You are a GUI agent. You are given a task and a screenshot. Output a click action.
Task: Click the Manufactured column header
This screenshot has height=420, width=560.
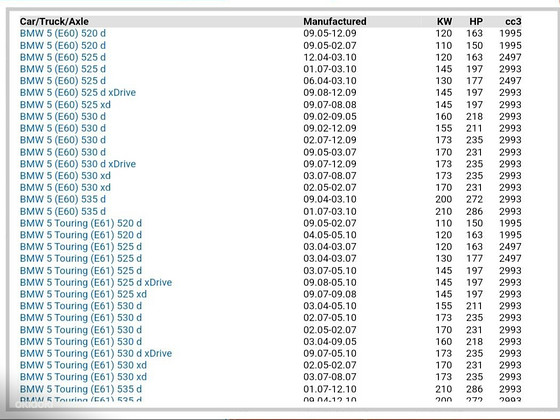335,21
